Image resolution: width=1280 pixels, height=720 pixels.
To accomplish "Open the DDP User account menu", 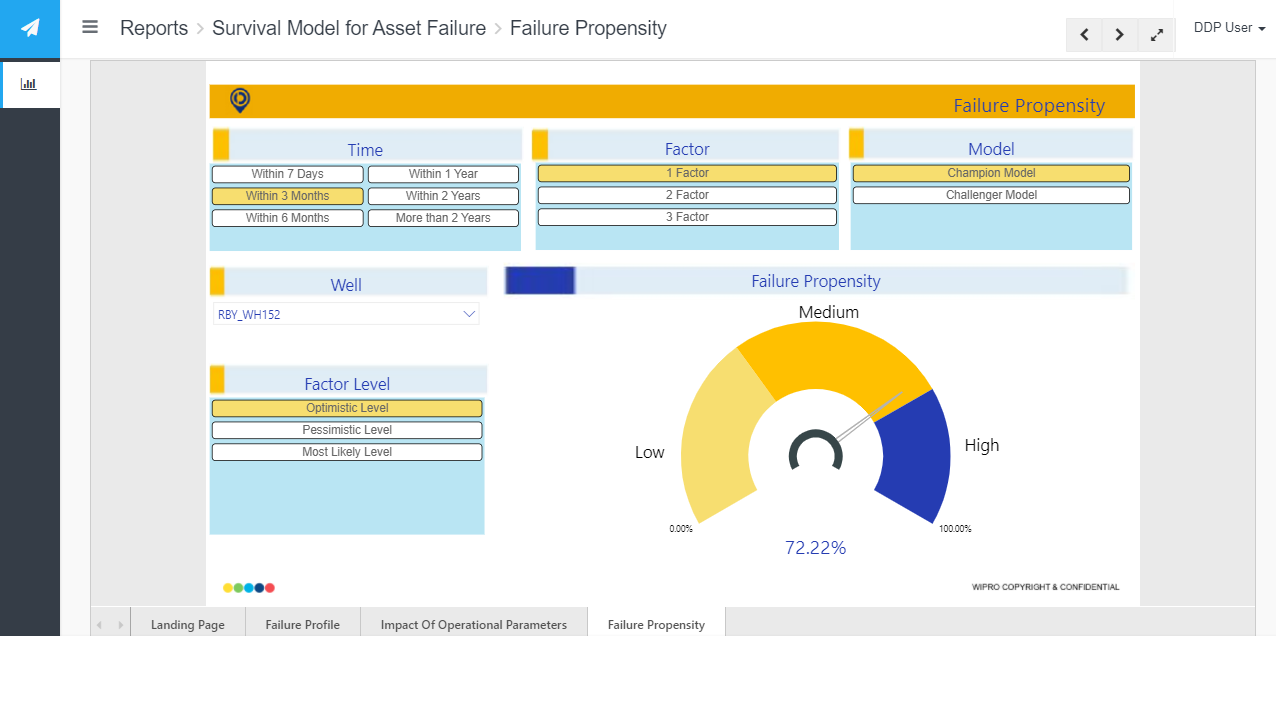I will click(x=1229, y=28).
